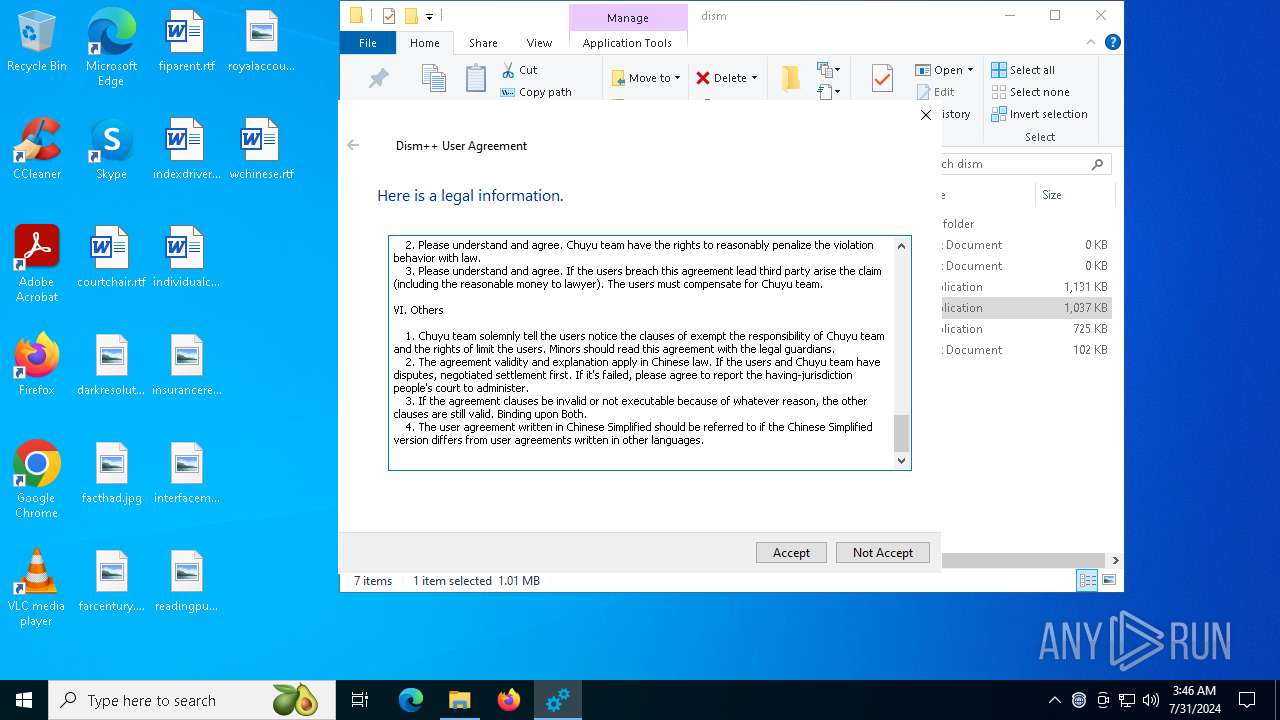Switch to the Share ribbon tab

tap(483, 43)
